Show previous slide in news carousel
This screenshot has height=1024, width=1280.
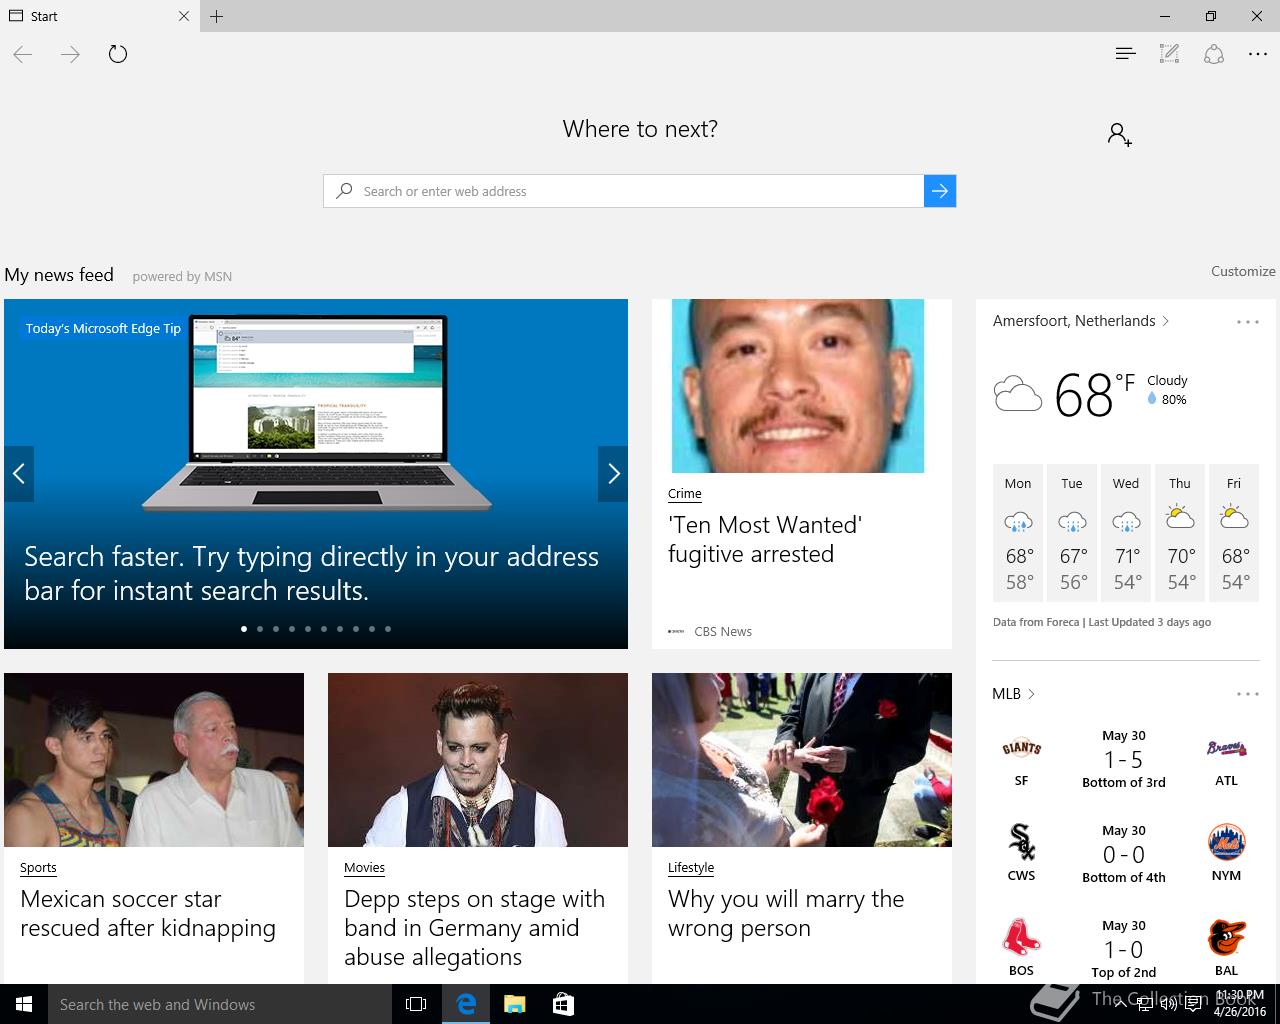pos(19,474)
